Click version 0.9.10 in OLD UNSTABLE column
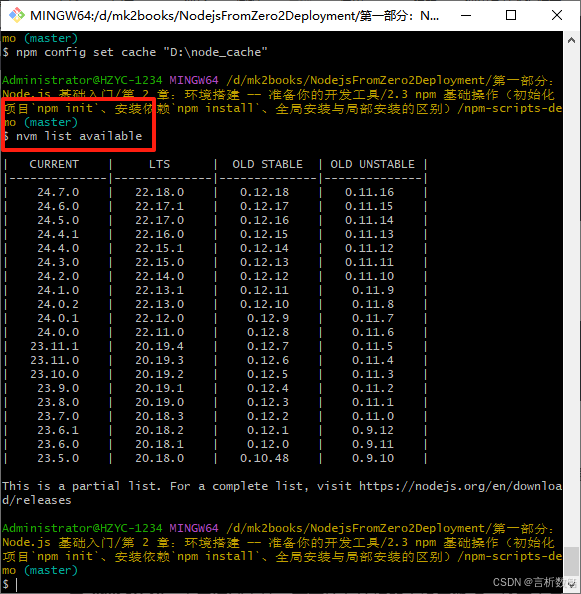 coord(373,458)
